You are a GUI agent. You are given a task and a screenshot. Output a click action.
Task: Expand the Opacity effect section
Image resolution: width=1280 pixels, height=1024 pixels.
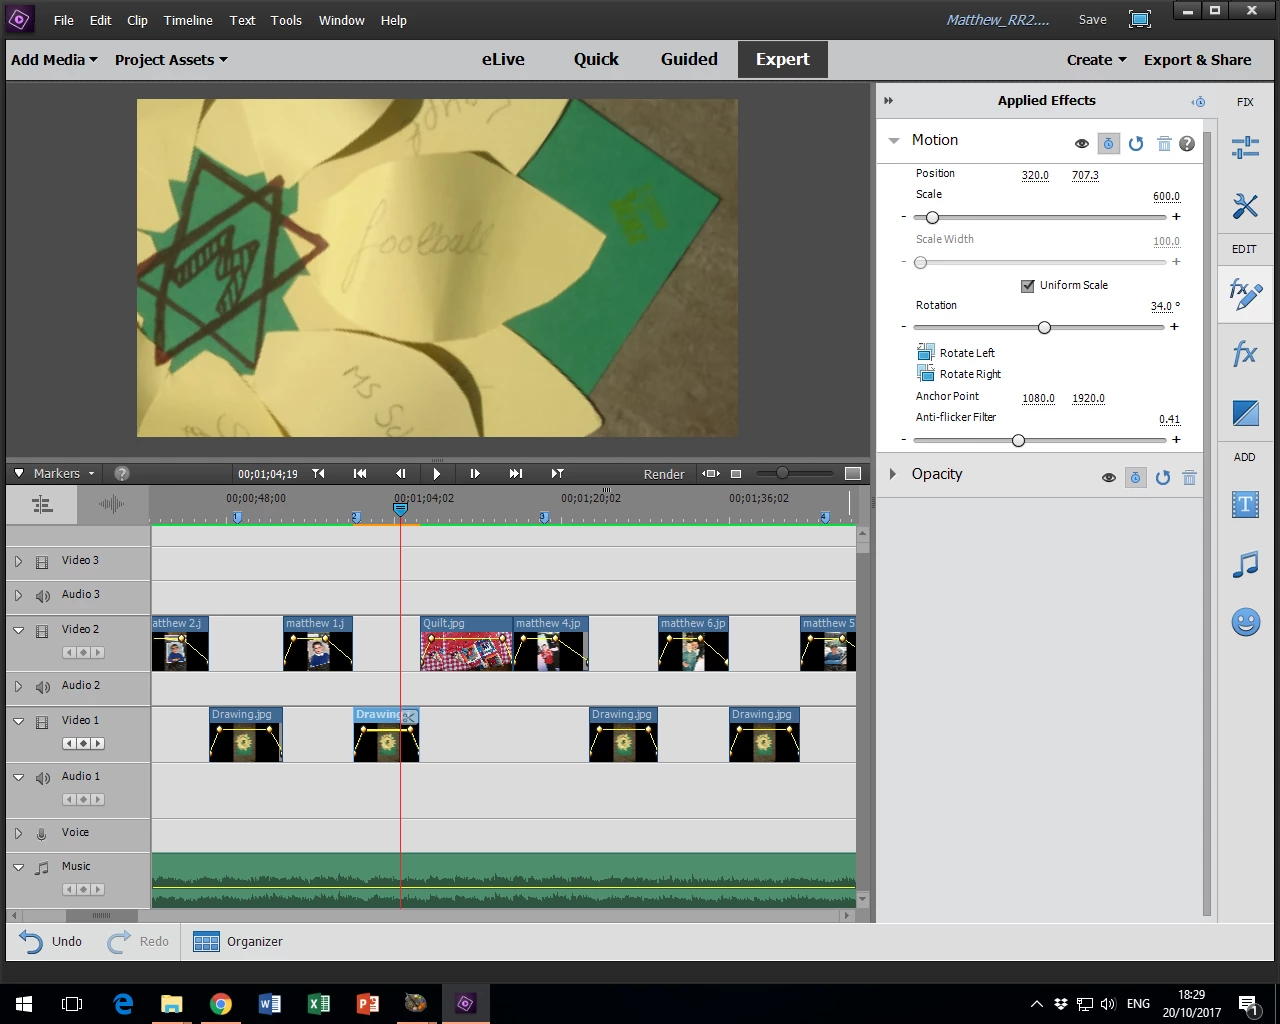pos(893,474)
